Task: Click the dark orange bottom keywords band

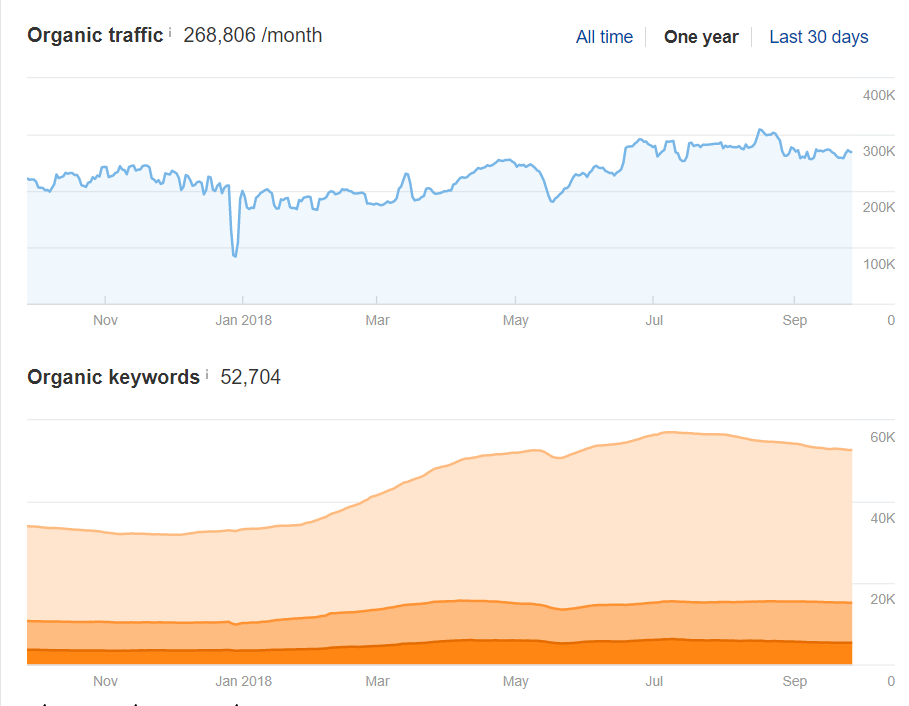Action: [x=439, y=653]
